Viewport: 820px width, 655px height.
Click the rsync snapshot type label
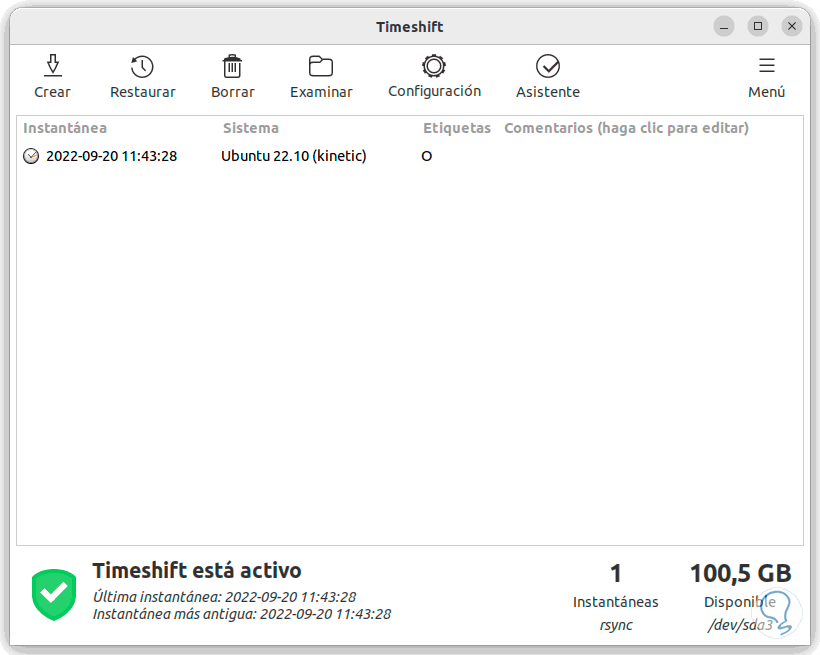[x=616, y=624]
